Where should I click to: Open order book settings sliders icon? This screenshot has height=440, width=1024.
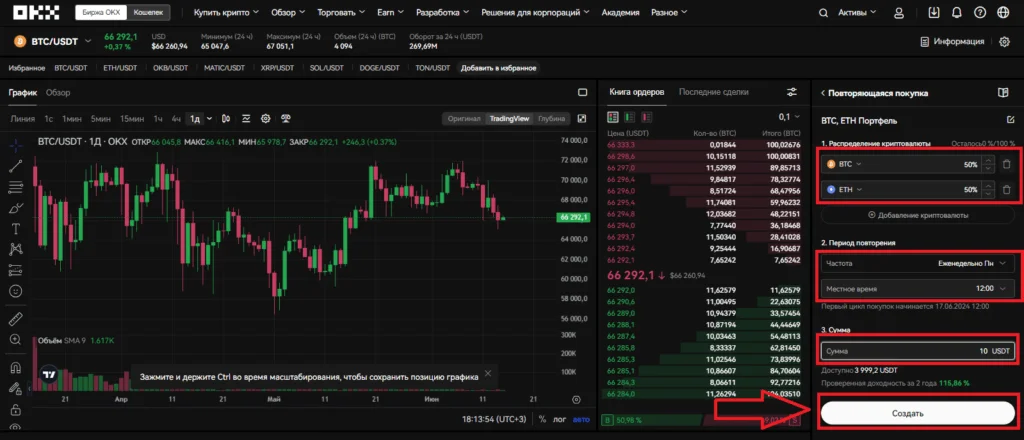792,93
